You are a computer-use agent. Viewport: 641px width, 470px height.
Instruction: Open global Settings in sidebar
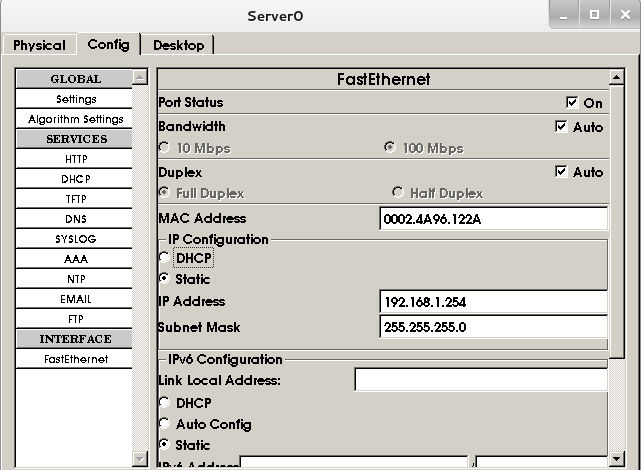76,99
